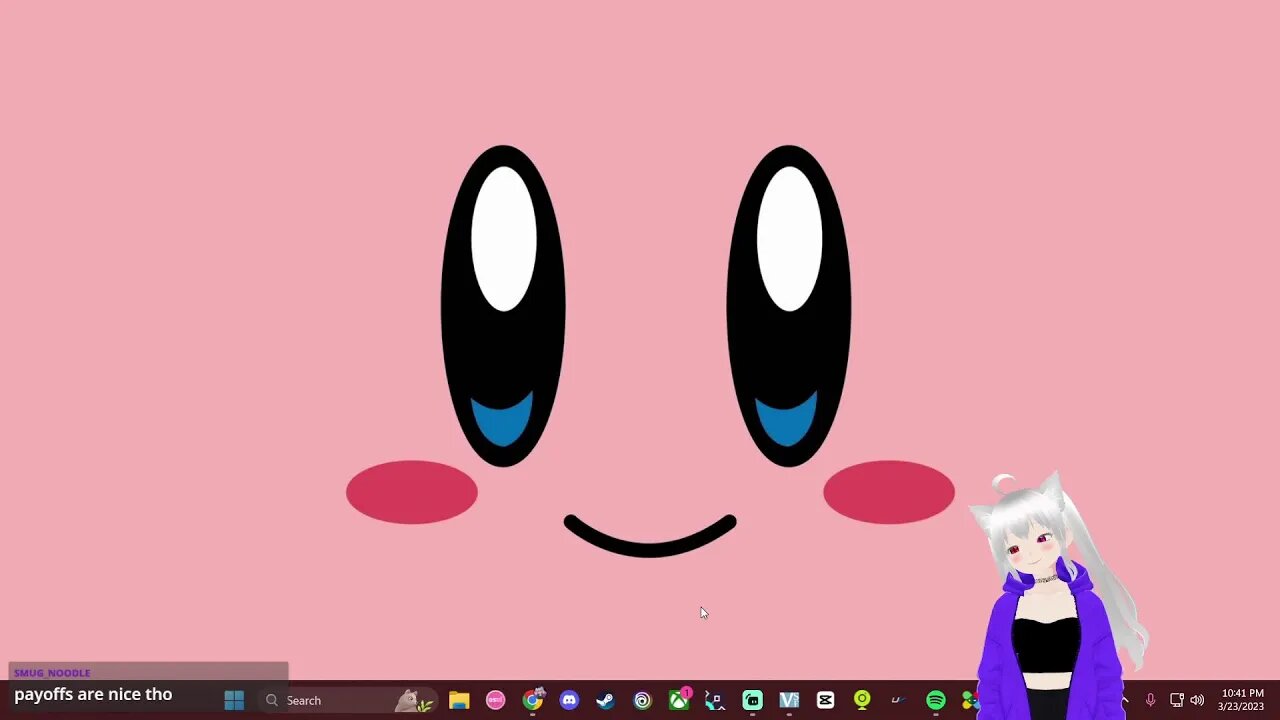Open Ubisoft Connect from the taskbar
Image resolution: width=1280 pixels, height=720 pixels.
point(642,701)
